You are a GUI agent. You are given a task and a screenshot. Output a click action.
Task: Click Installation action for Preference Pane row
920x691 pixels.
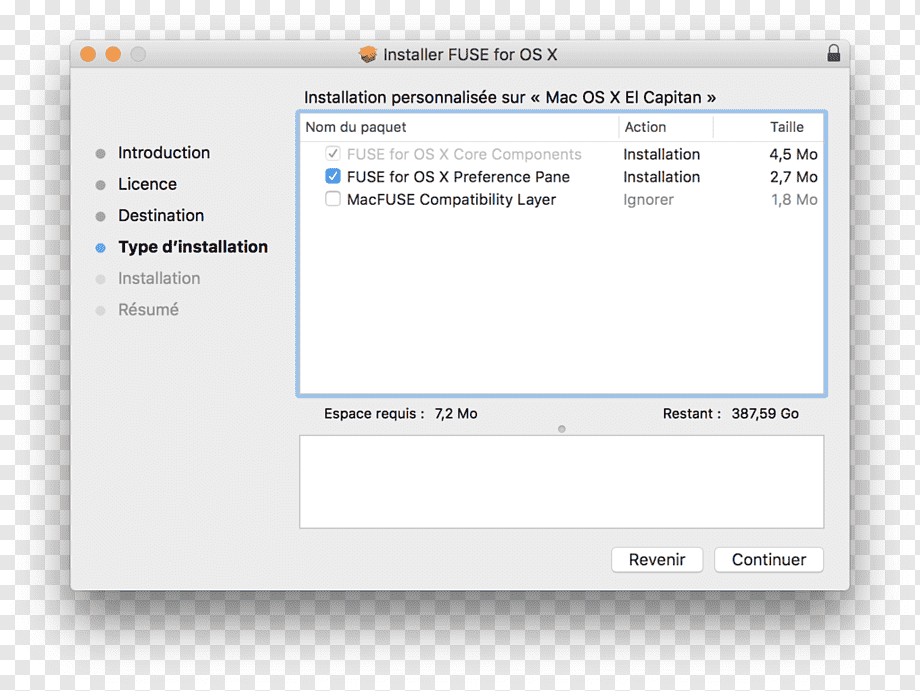coord(661,177)
